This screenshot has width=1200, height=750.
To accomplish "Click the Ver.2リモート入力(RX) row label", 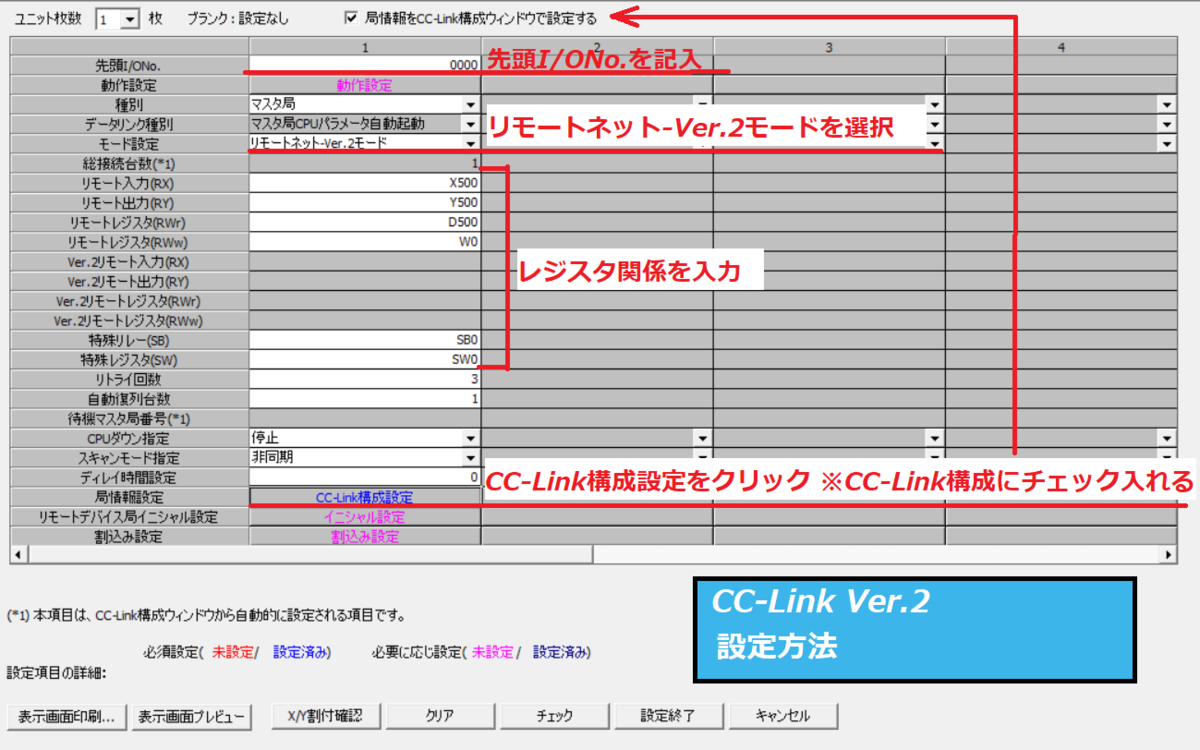I will 129,261.
